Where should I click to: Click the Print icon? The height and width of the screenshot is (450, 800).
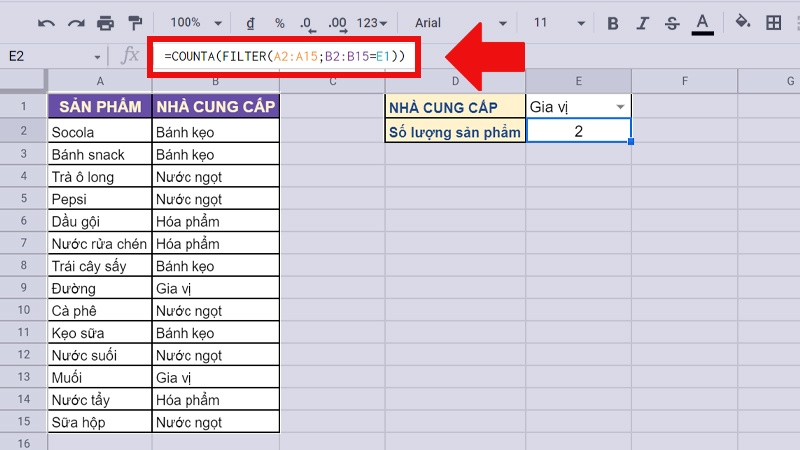pos(106,23)
